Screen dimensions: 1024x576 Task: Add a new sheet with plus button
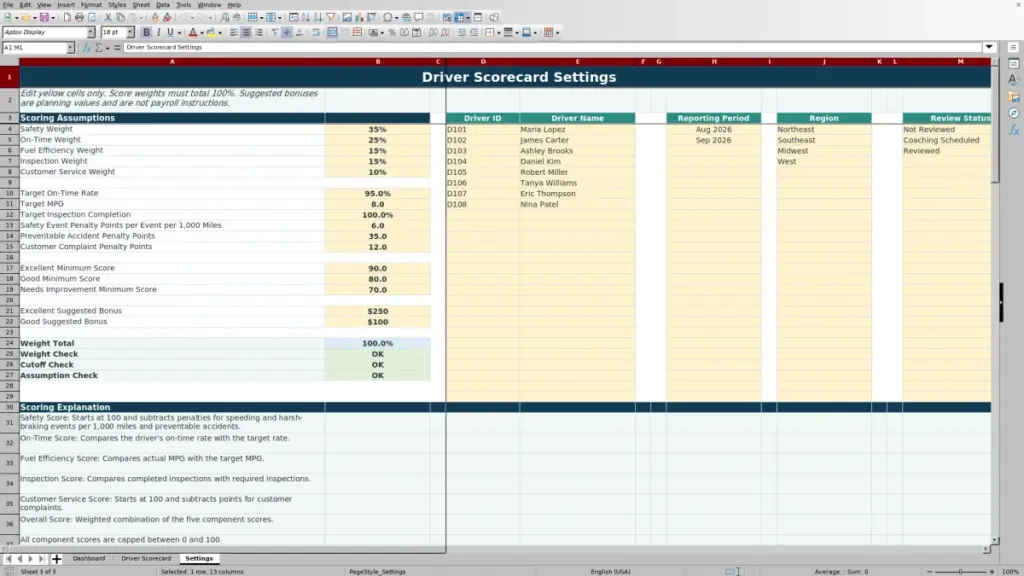pyautogui.click(x=56, y=559)
